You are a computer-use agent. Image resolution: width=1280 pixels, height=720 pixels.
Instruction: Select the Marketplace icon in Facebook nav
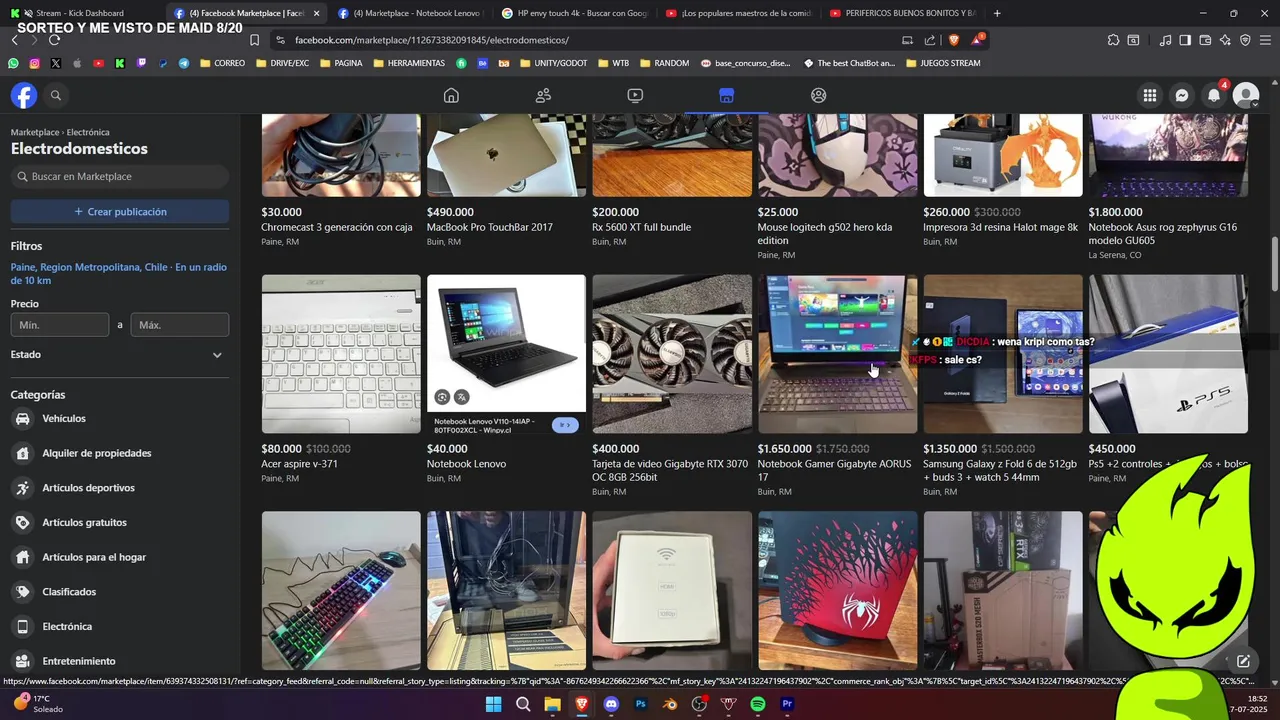pos(727,95)
